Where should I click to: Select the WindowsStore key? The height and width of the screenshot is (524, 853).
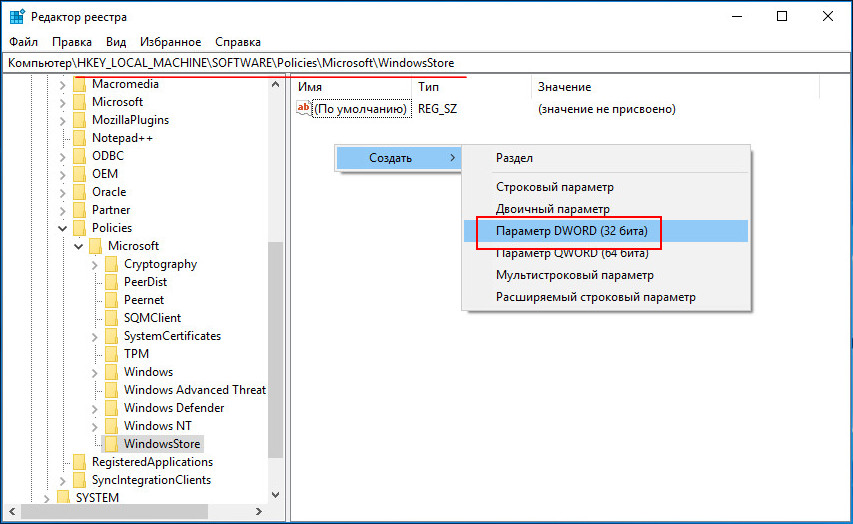click(162, 444)
